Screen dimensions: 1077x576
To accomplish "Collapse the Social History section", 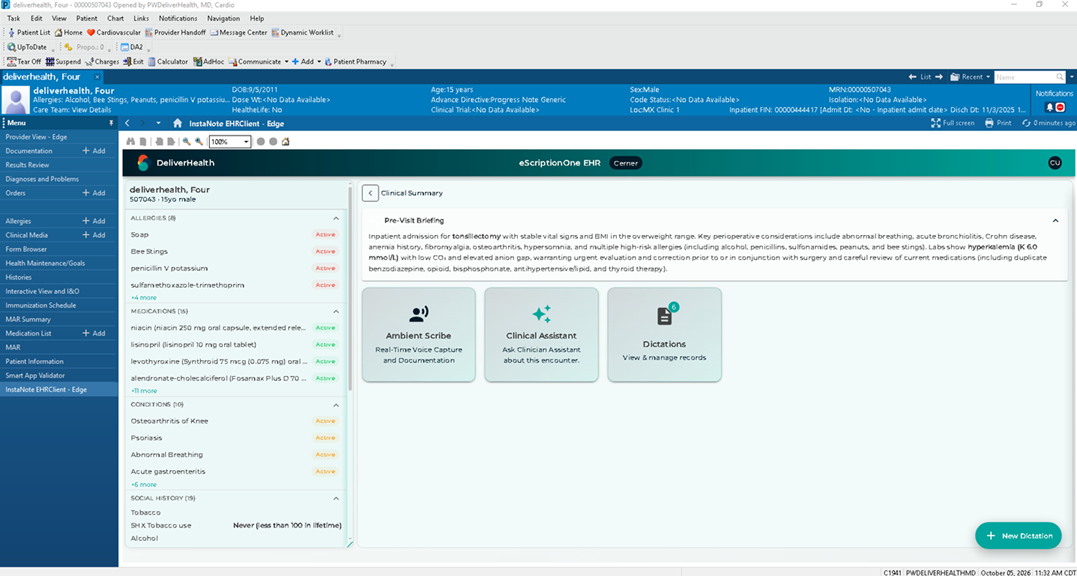I will tap(336, 498).
